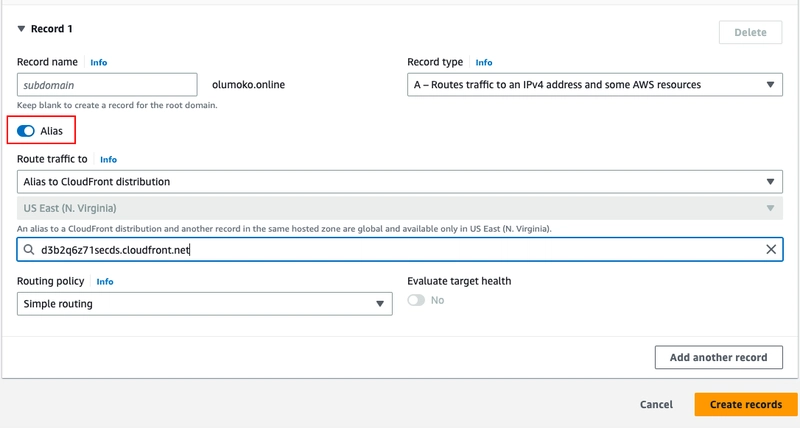This screenshot has height=428, width=800.
Task: Cancel the record creation
Action: click(656, 405)
